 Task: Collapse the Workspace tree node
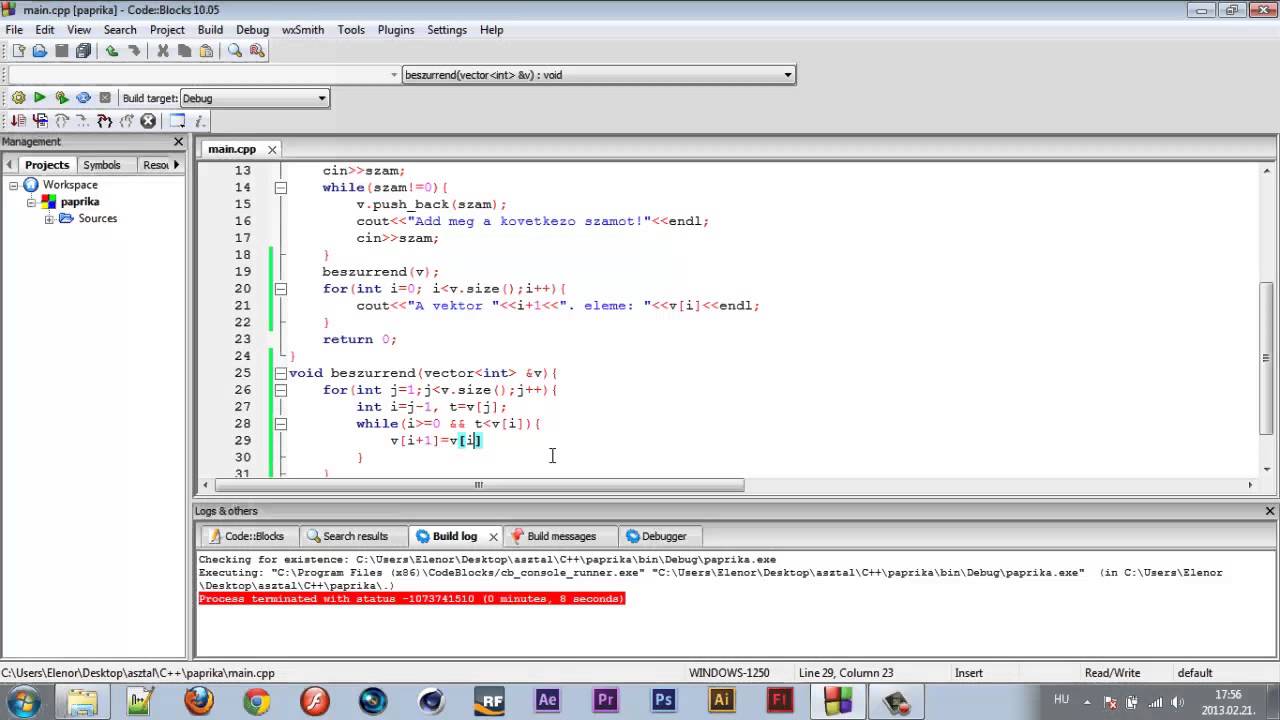coord(14,185)
